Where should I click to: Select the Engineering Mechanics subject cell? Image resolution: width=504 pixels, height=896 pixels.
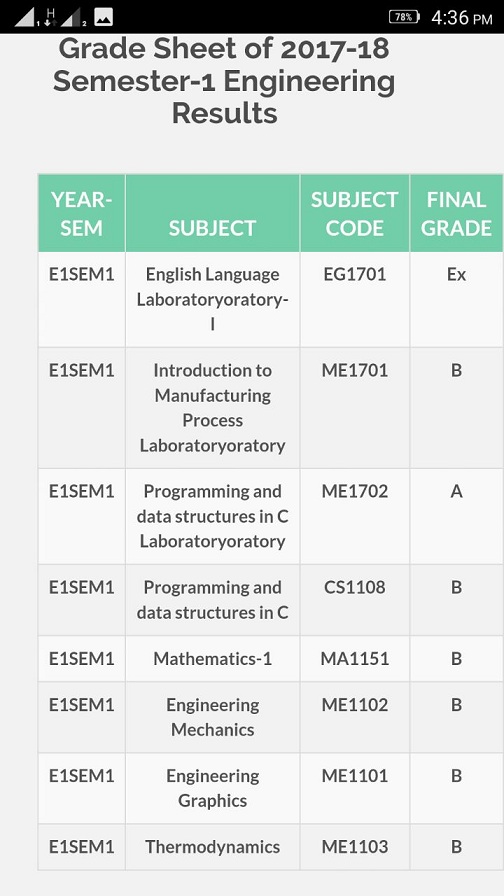(213, 717)
